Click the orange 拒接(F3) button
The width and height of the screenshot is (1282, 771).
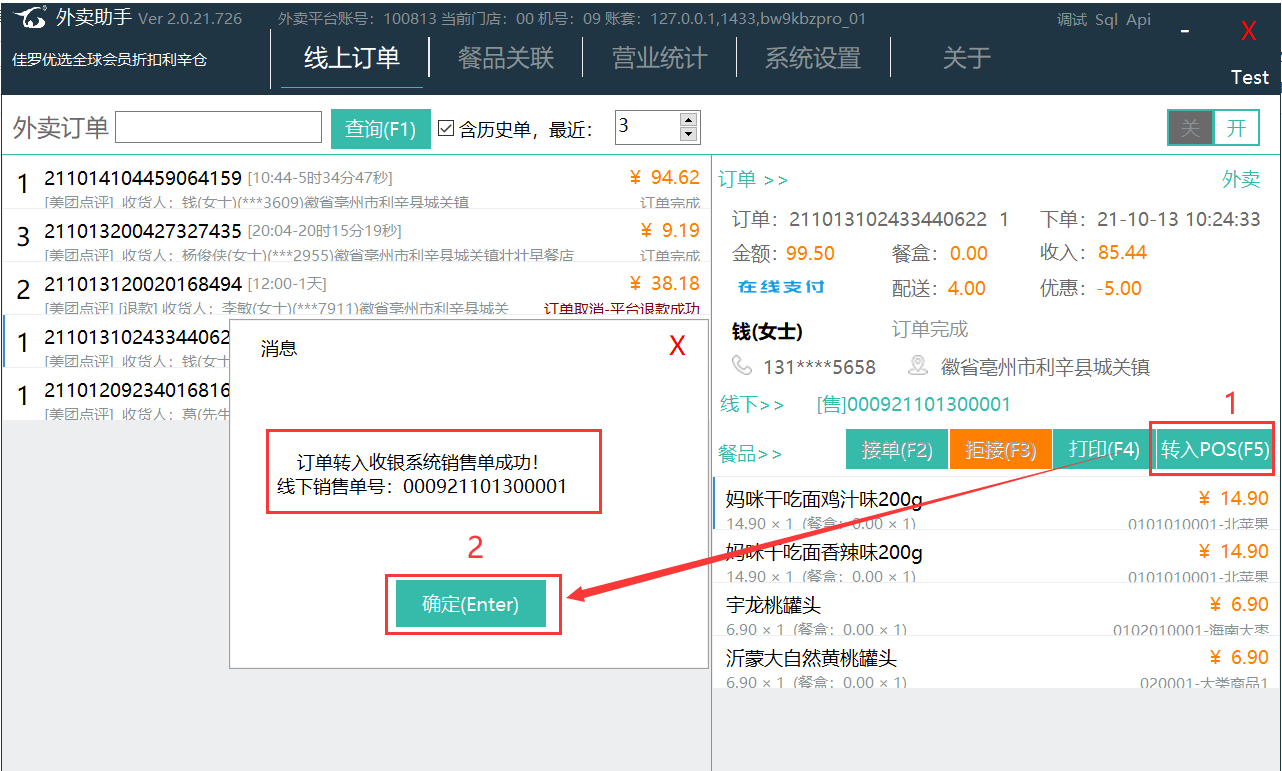click(1000, 450)
